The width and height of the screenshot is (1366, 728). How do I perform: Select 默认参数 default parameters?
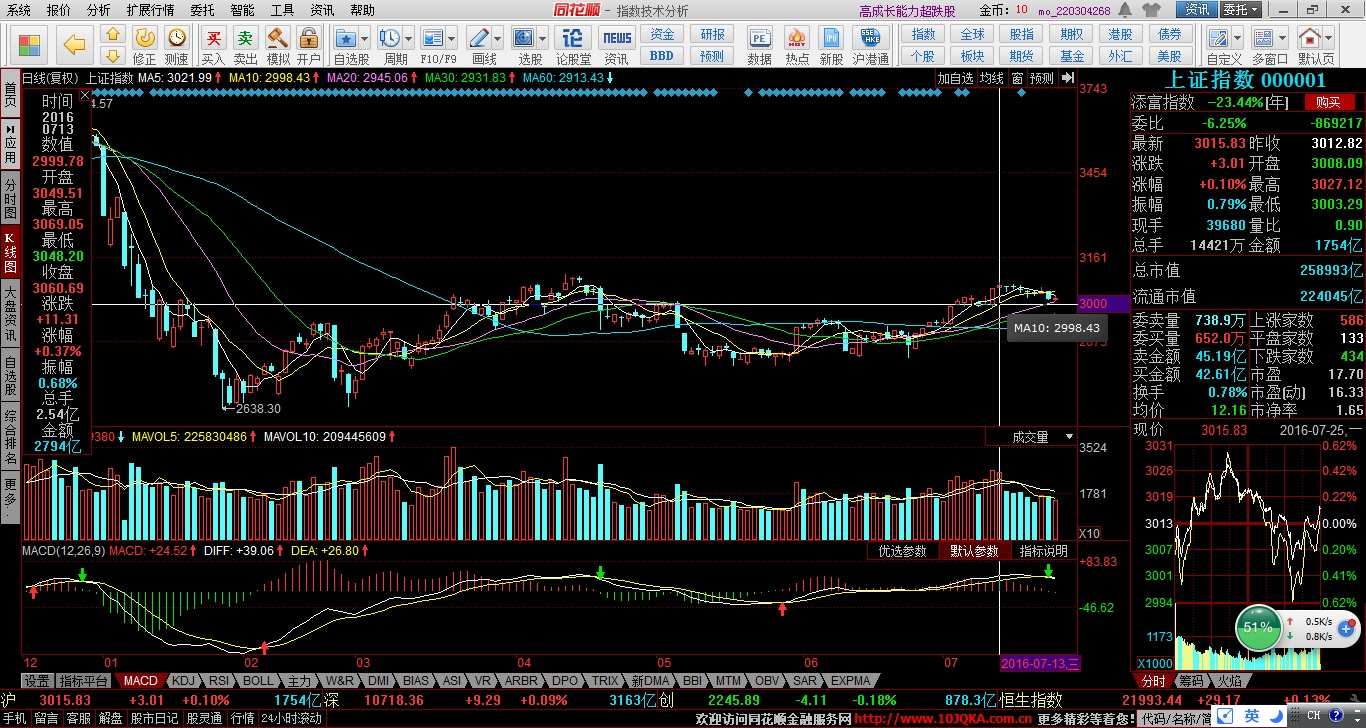tap(974, 551)
